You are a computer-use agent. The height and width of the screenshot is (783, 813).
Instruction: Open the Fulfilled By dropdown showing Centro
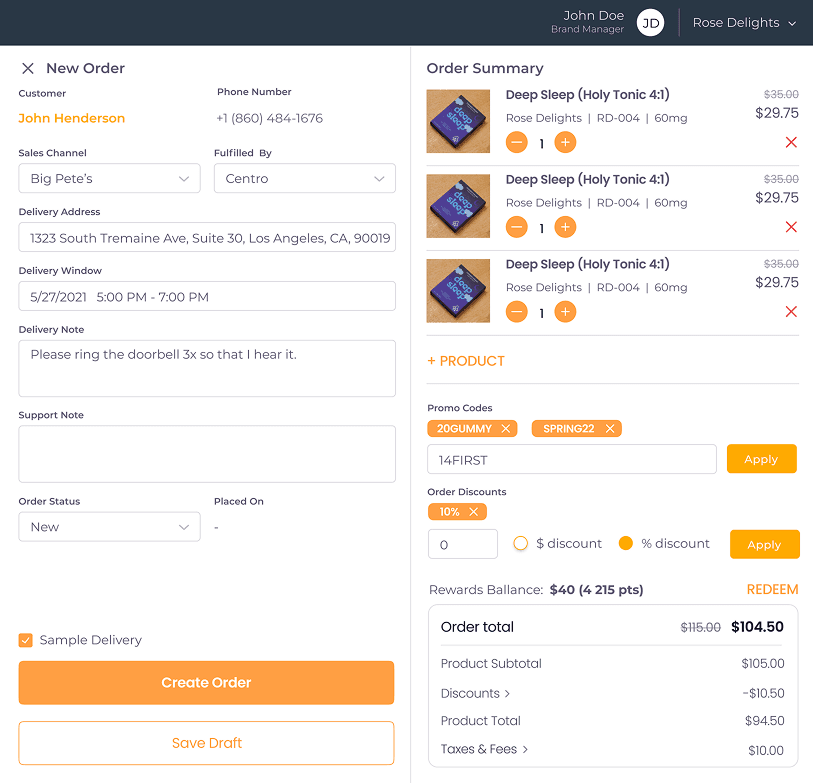(x=304, y=178)
